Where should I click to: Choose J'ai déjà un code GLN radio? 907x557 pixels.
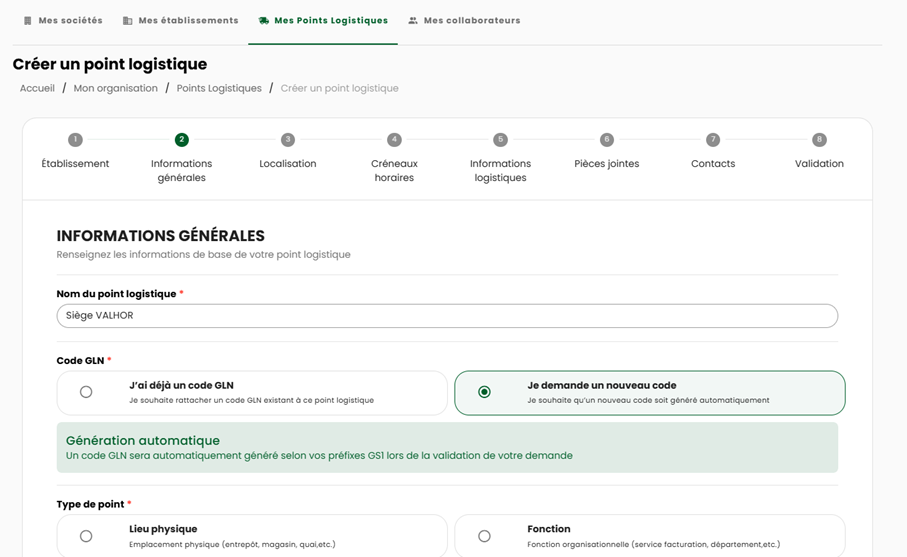(x=86, y=392)
